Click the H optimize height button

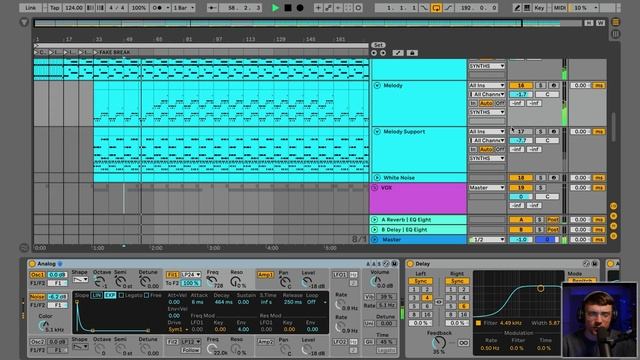point(589,23)
